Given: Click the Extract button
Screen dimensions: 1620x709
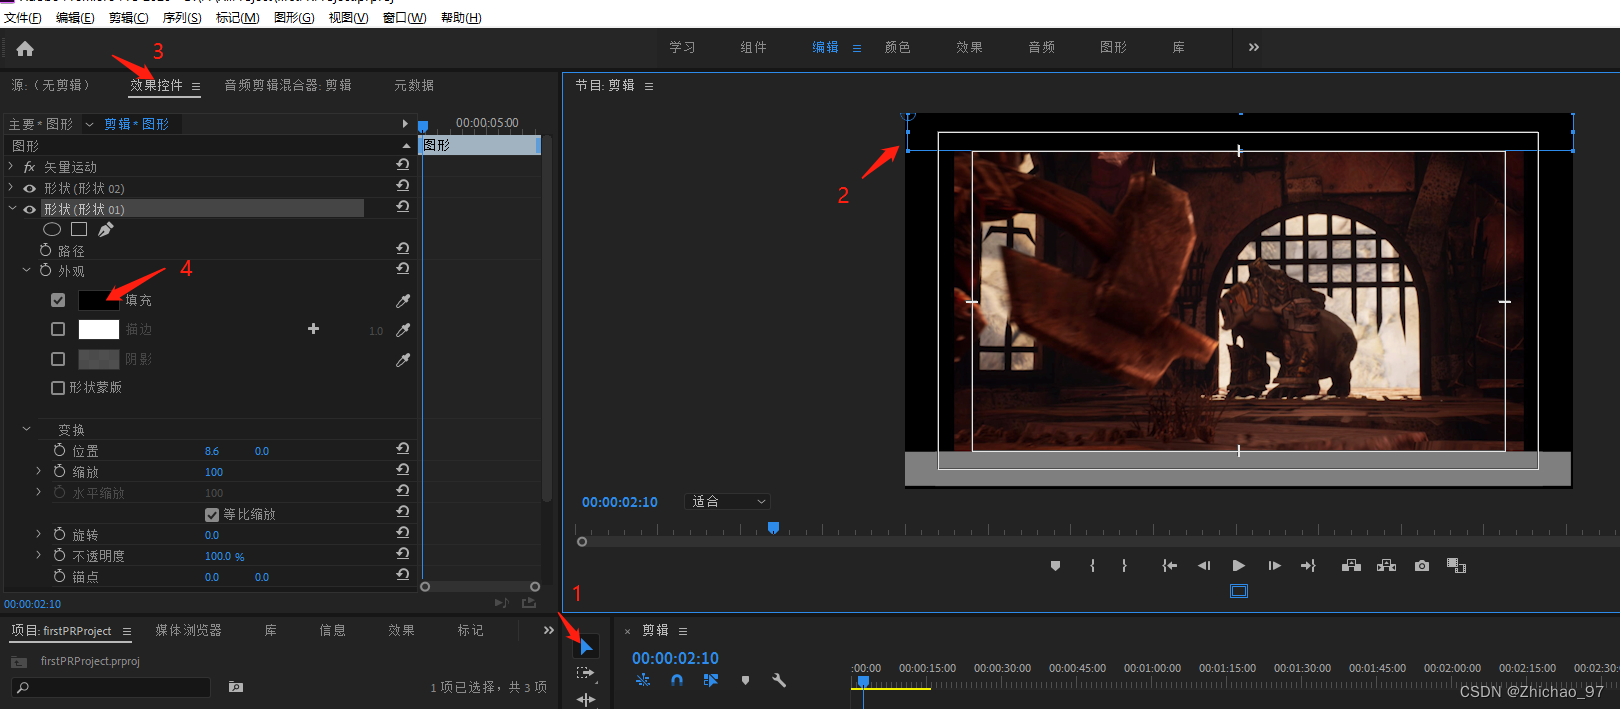Looking at the screenshot, I should tap(1386, 566).
